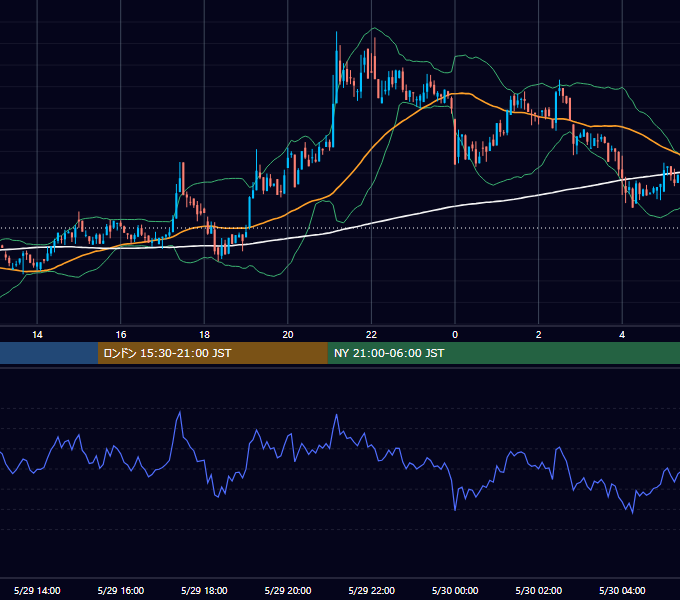Click the 0 hour label on price chart axis
680x600 pixels.
[x=455, y=335]
